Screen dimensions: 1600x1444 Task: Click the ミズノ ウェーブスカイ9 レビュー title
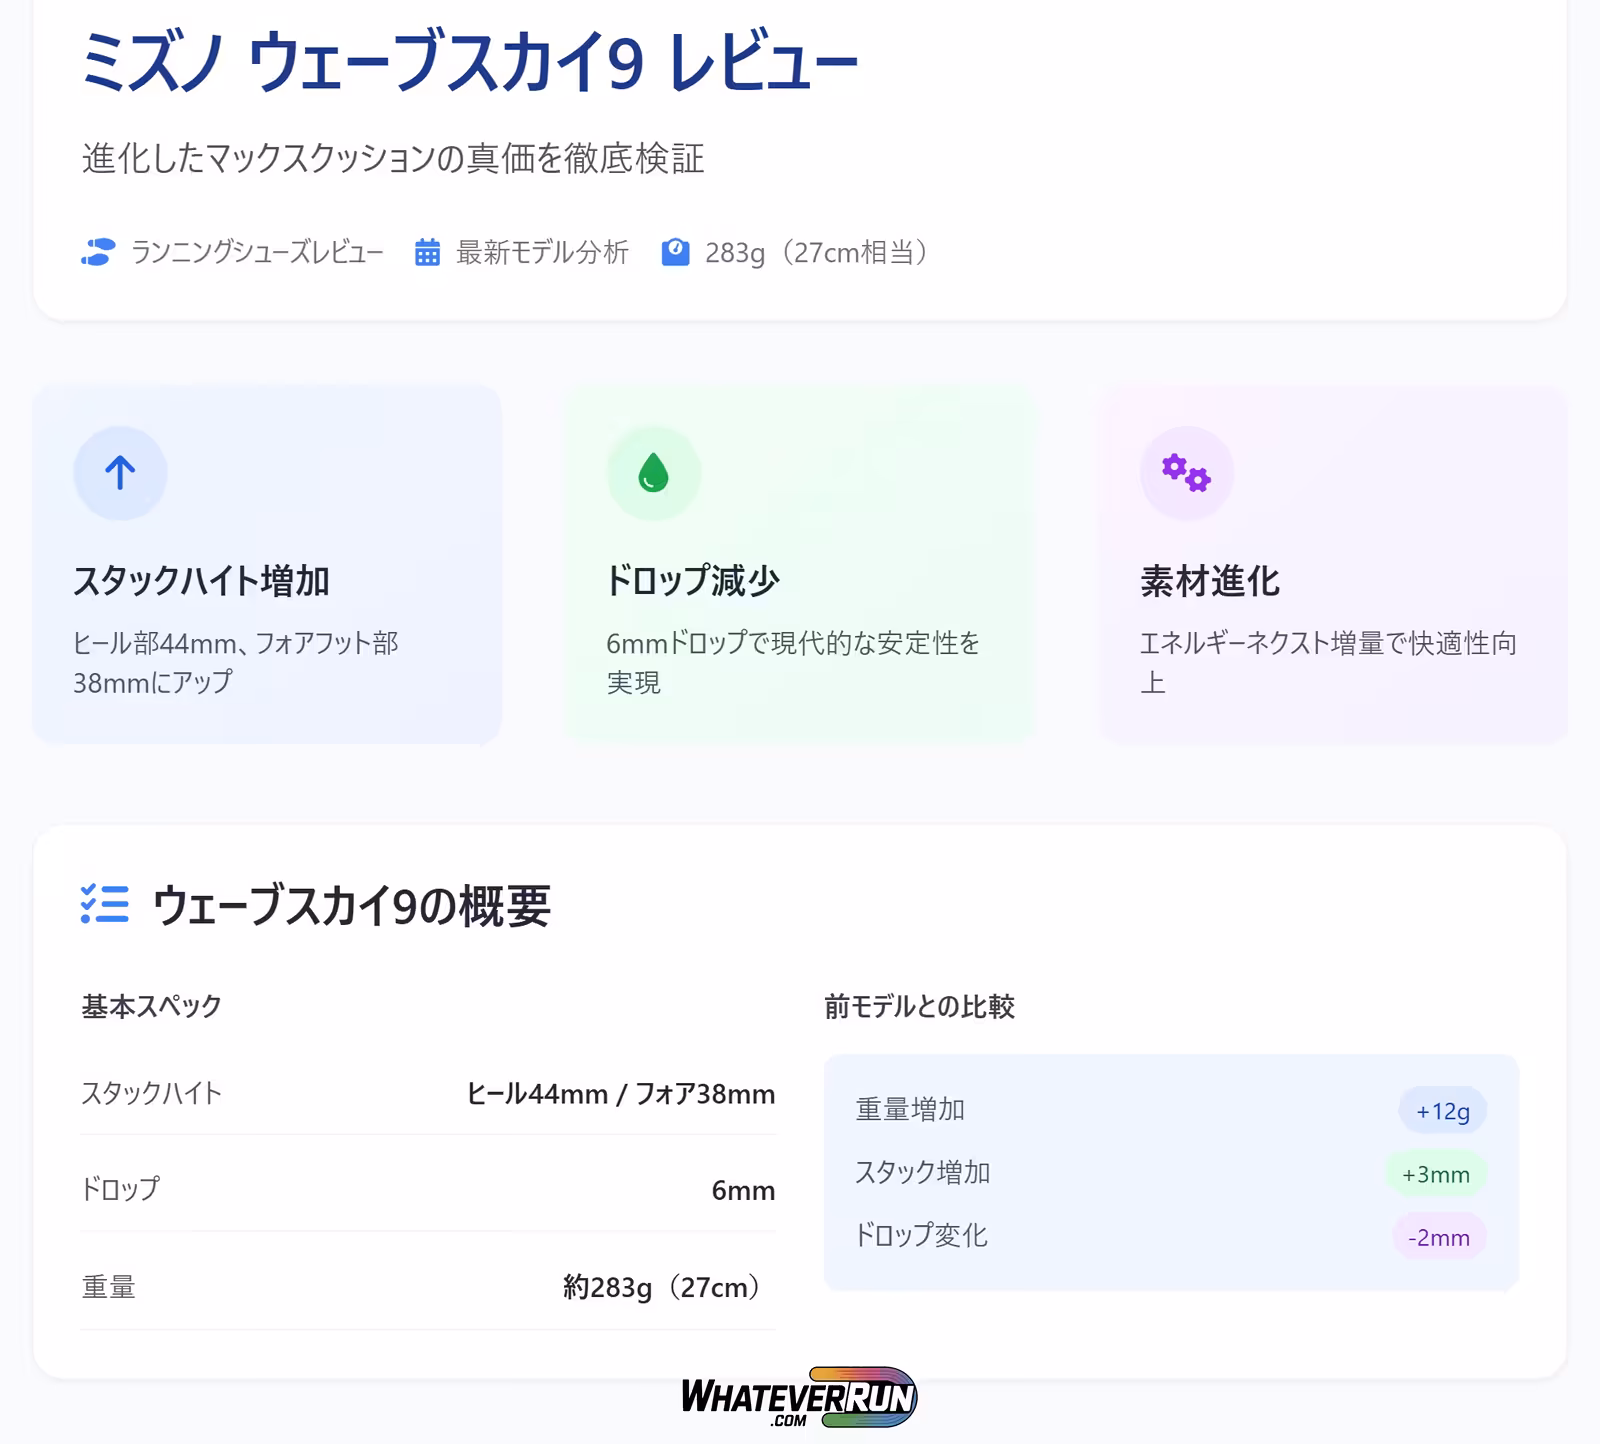[x=469, y=62]
